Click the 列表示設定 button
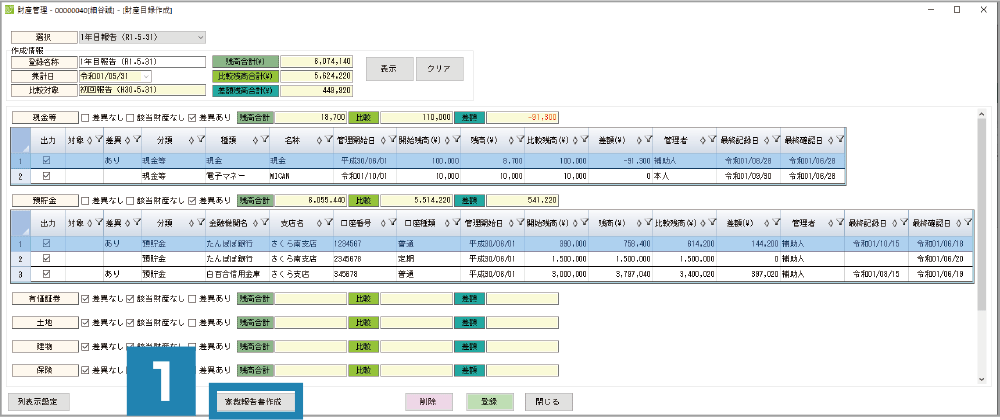The height and width of the screenshot is (420, 1000). coord(38,401)
